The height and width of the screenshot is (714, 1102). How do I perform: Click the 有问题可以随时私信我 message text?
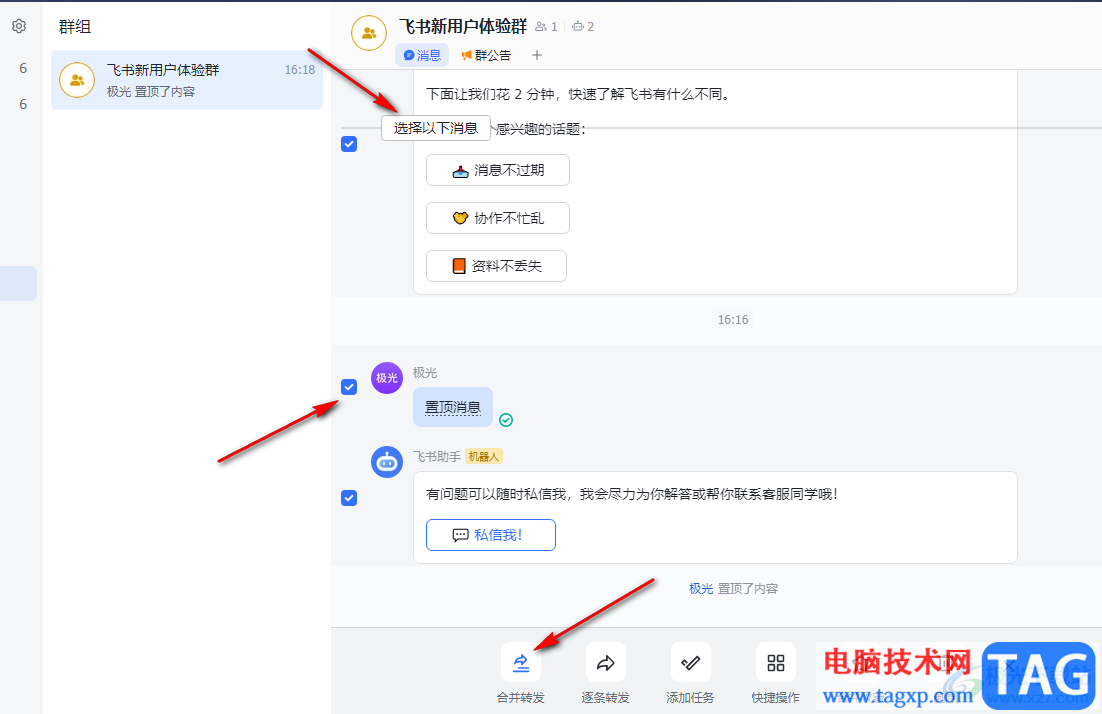(632, 494)
